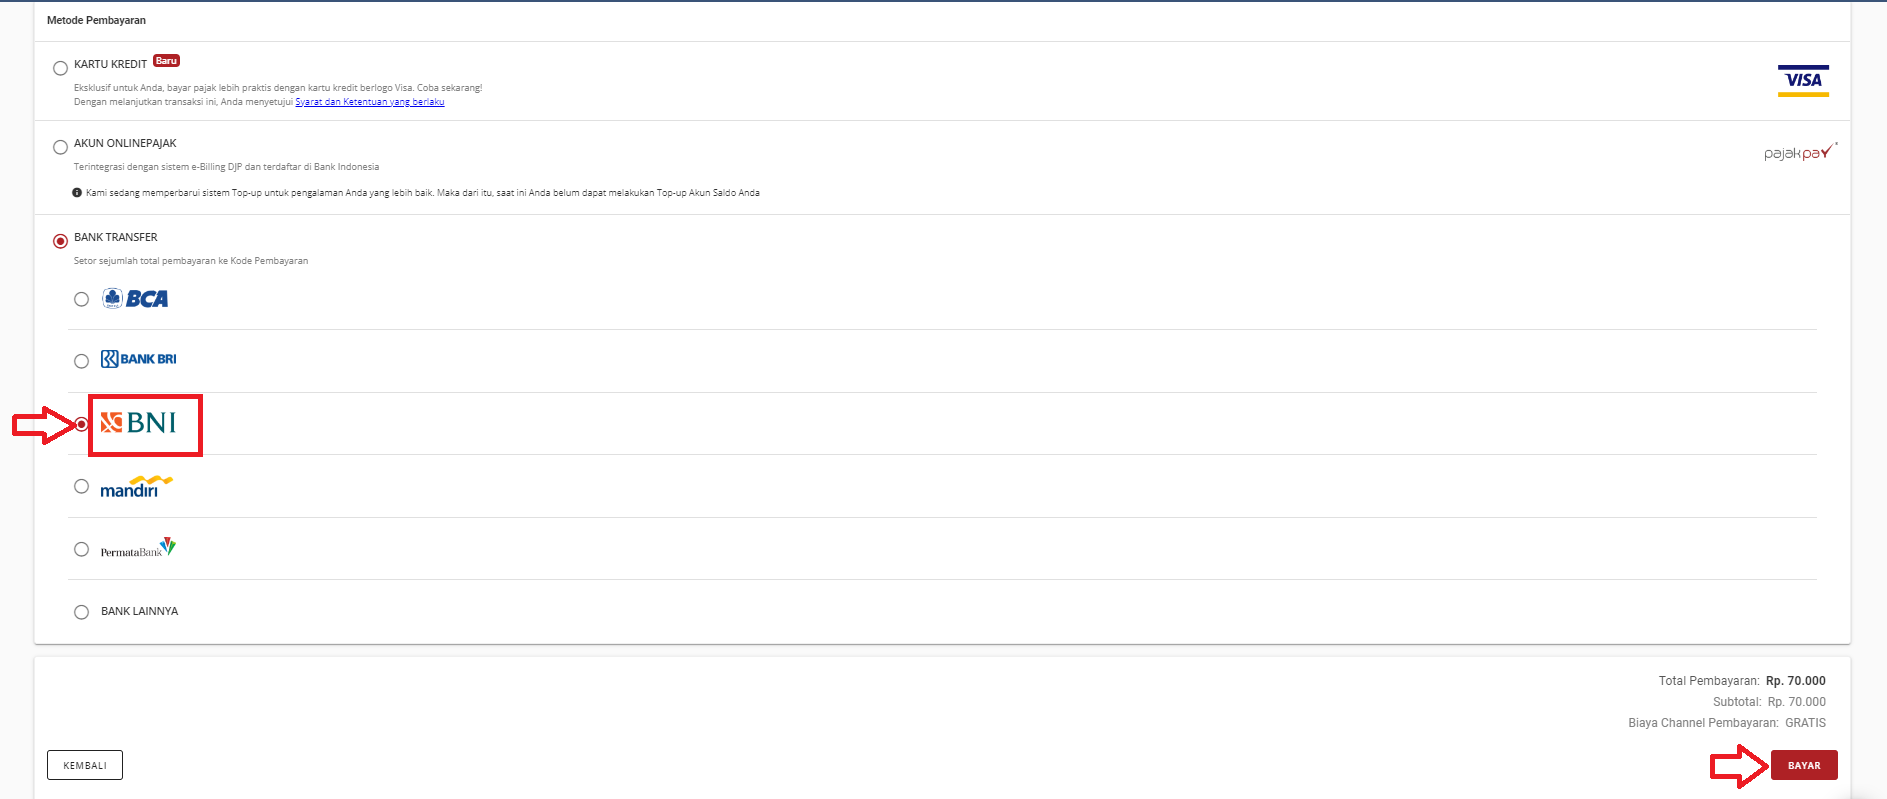This screenshot has width=1887, height=799.
Task: Select the BNI bank radio button
Action: click(x=81, y=424)
